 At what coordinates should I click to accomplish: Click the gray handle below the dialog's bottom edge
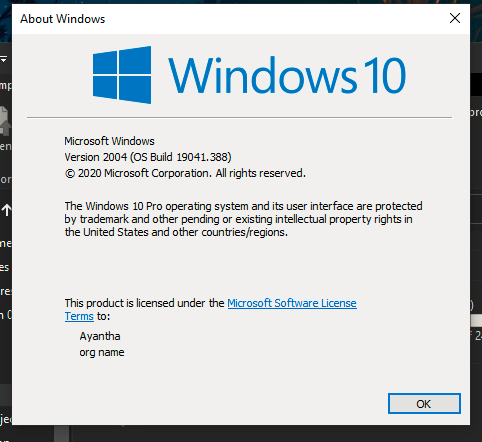pos(62,433)
